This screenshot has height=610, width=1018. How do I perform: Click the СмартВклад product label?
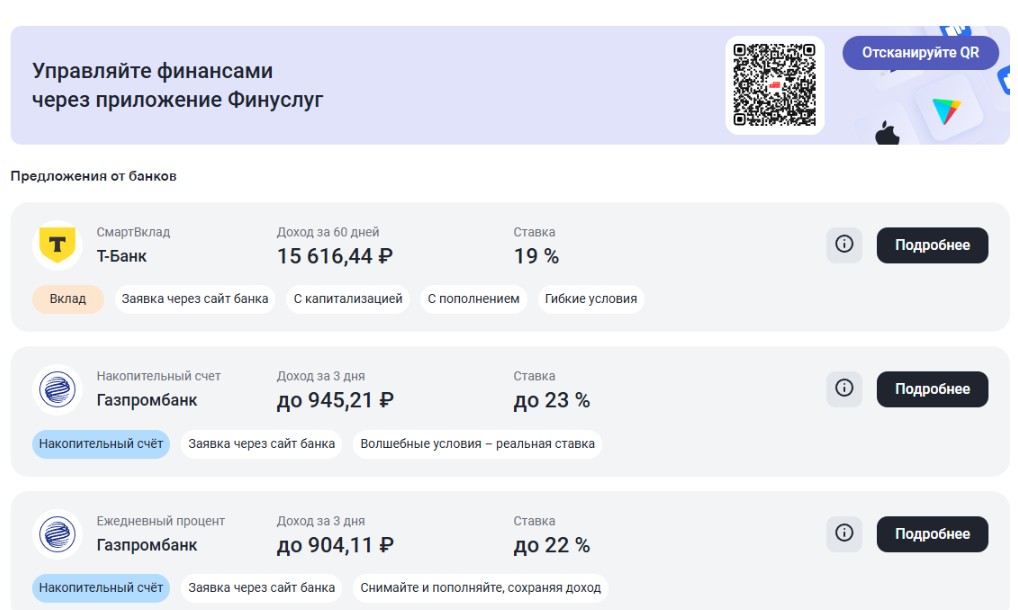point(133,232)
